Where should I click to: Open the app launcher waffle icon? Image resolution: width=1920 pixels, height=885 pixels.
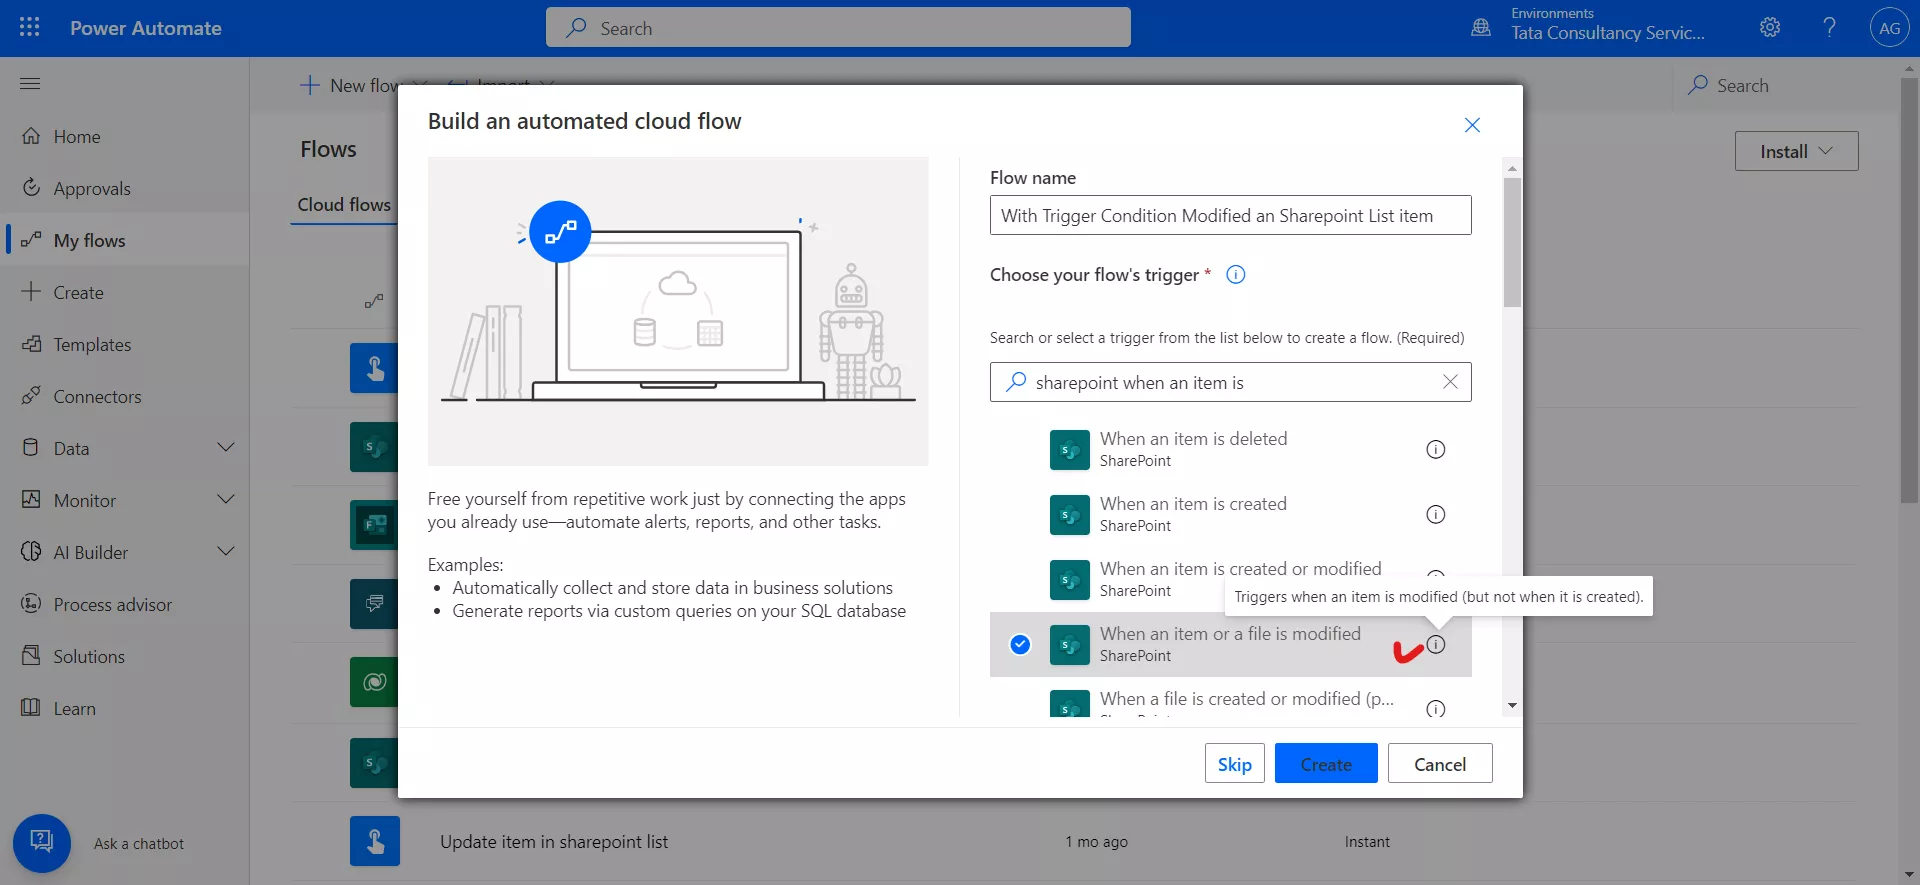[x=29, y=28]
